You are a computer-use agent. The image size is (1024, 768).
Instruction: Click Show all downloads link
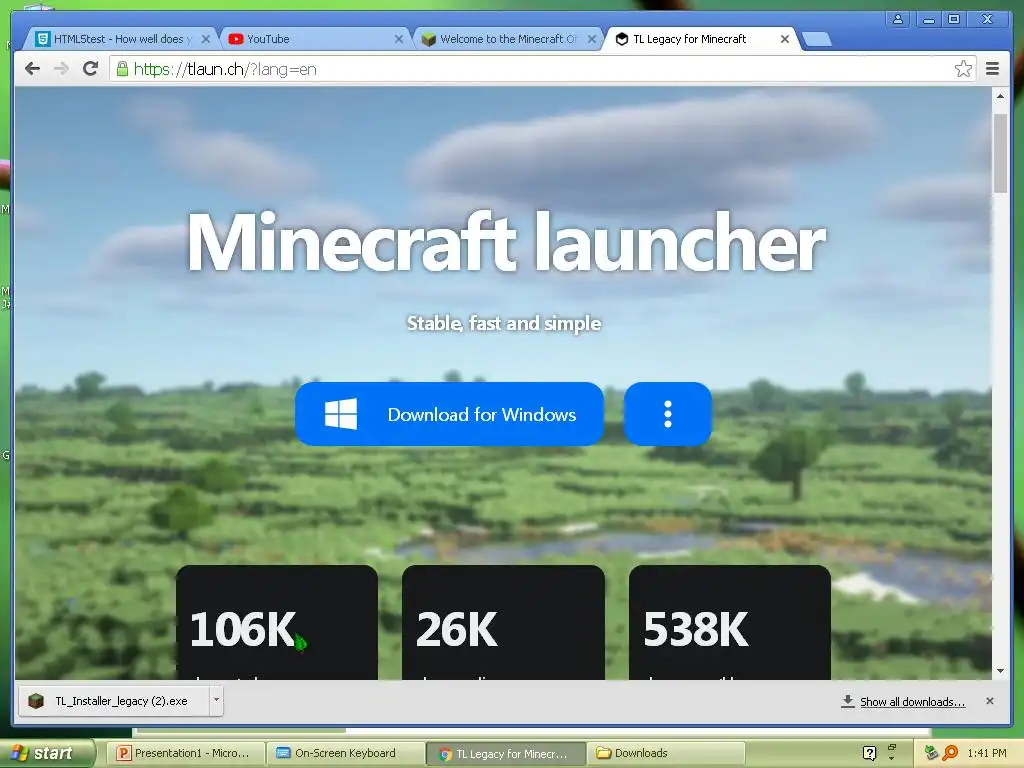(x=912, y=701)
